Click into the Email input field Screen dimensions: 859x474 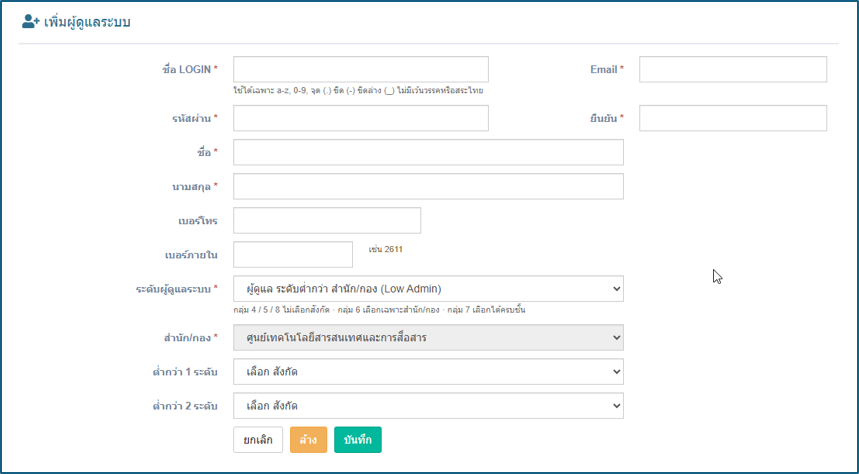[732, 69]
